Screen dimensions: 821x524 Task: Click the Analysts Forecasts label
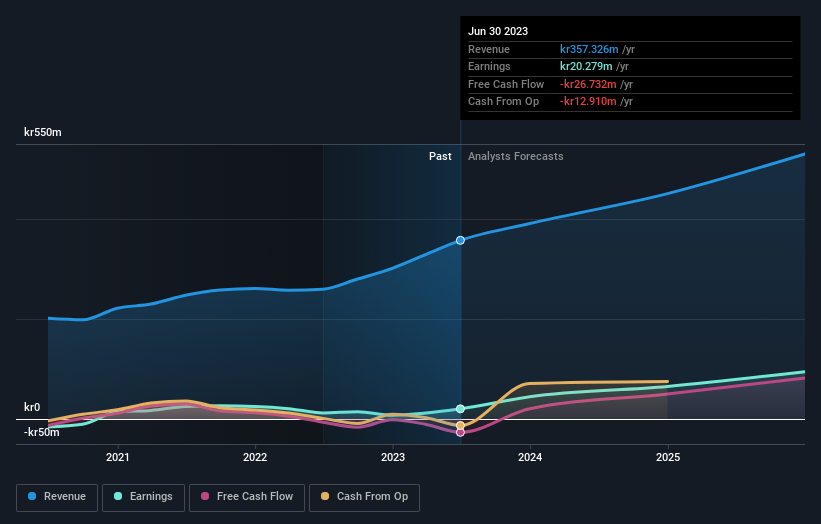pos(516,157)
